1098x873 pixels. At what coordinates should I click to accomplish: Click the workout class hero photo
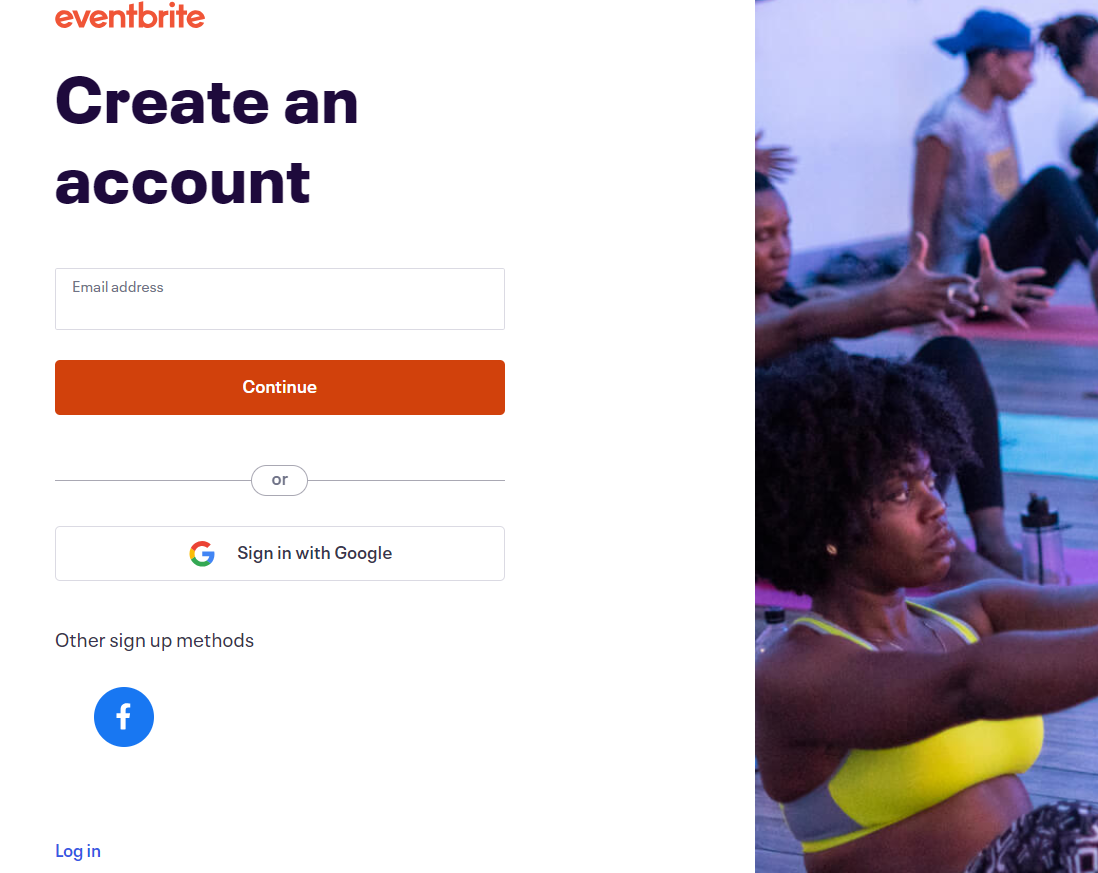coord(926,436)
